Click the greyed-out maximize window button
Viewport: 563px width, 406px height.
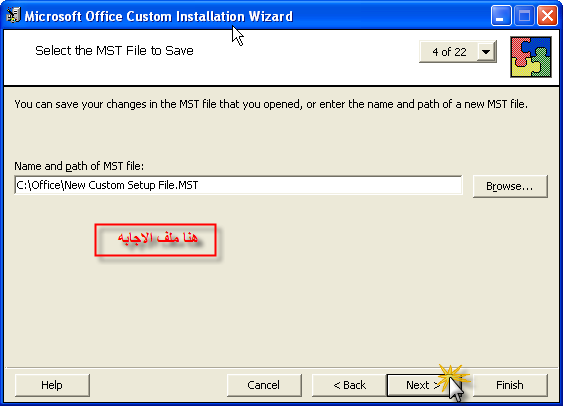point(524,16)
